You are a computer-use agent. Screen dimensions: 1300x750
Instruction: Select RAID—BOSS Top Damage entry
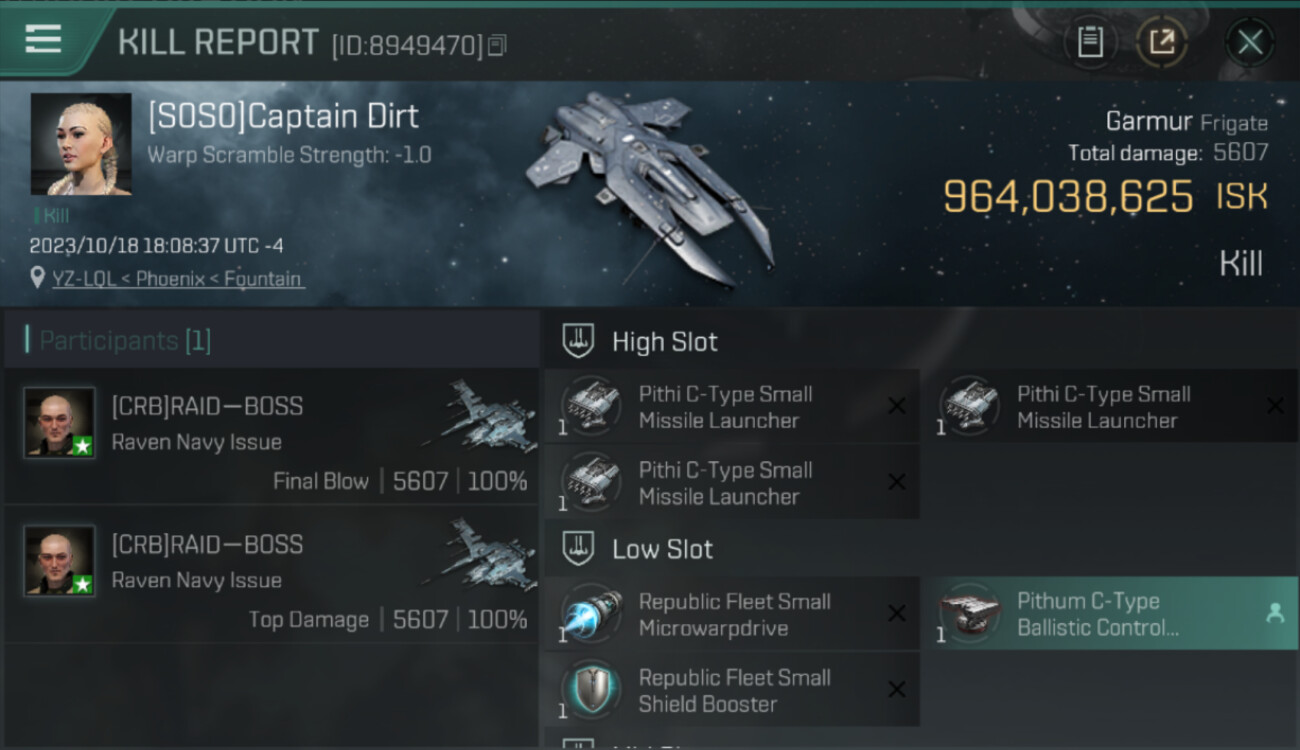[272, 575]
